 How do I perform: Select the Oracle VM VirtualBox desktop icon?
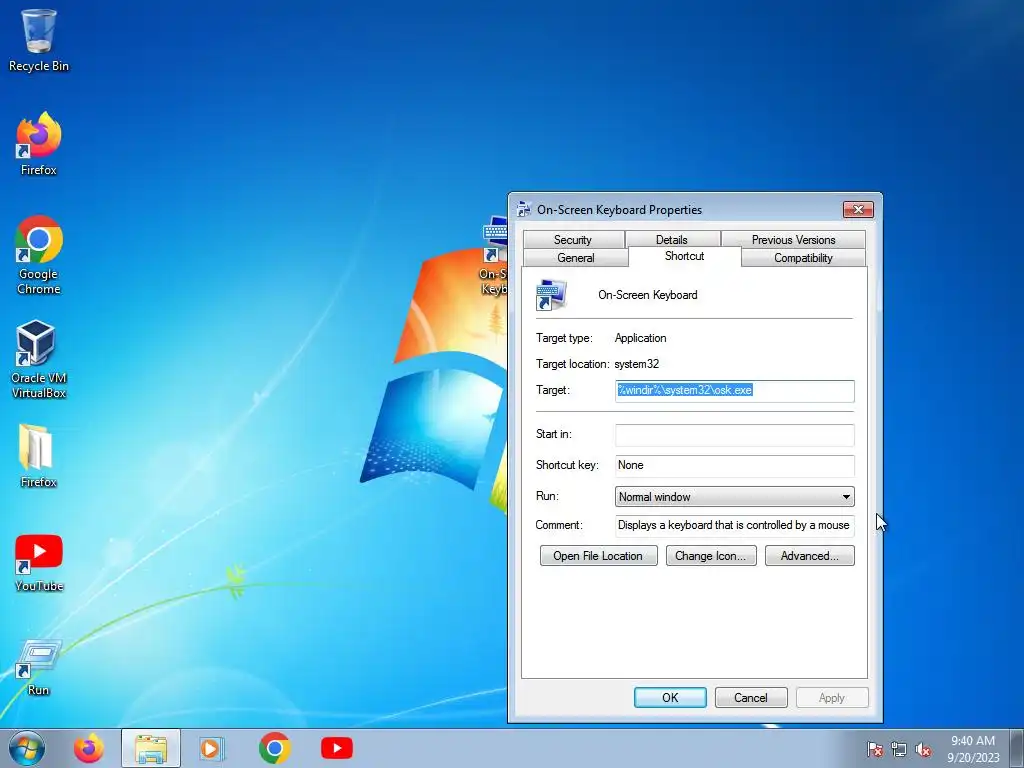[x=39, y=359]
